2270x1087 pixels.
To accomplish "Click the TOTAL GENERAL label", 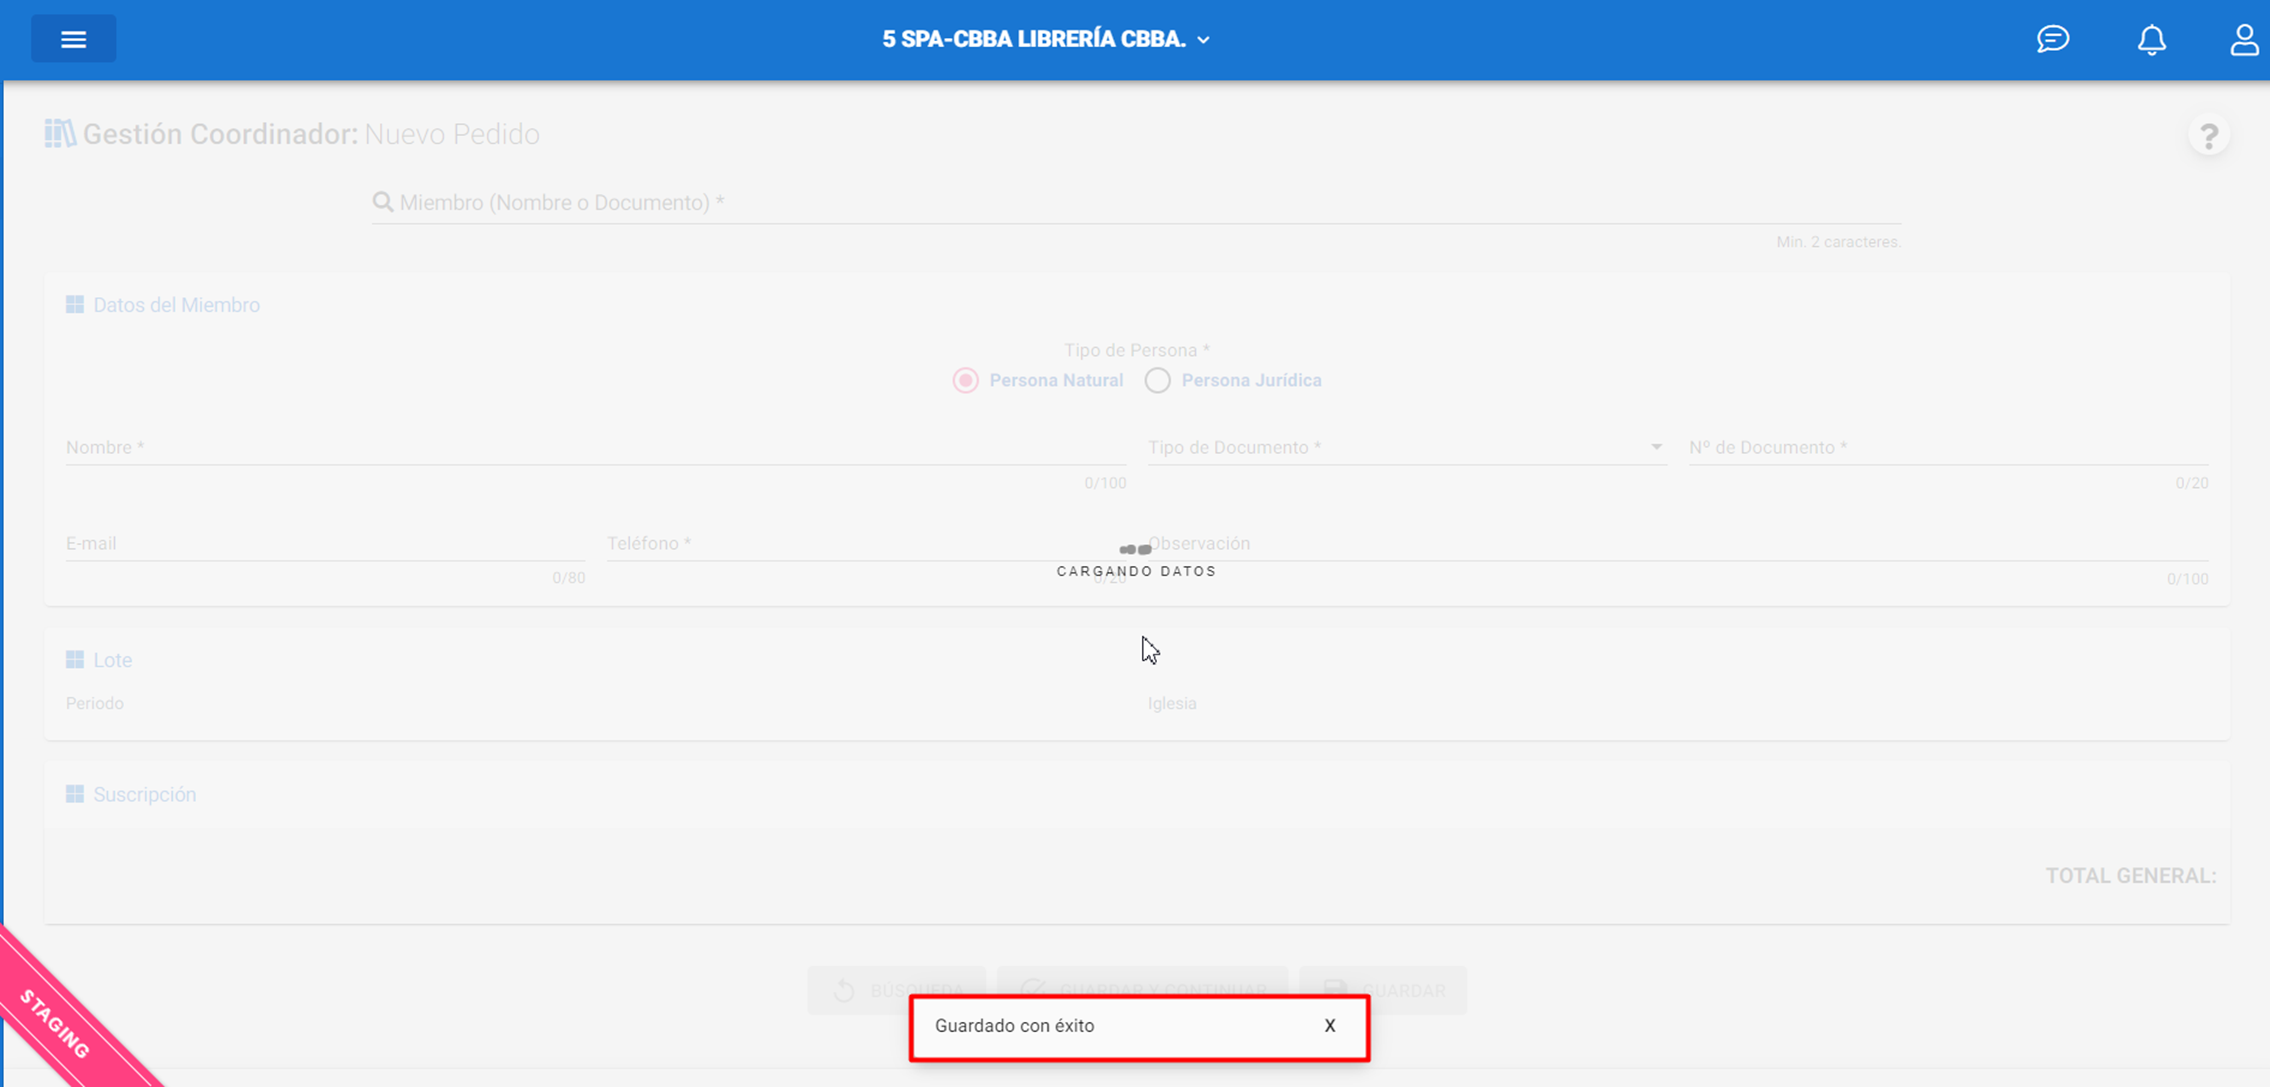I will [x=2130, y=876].
